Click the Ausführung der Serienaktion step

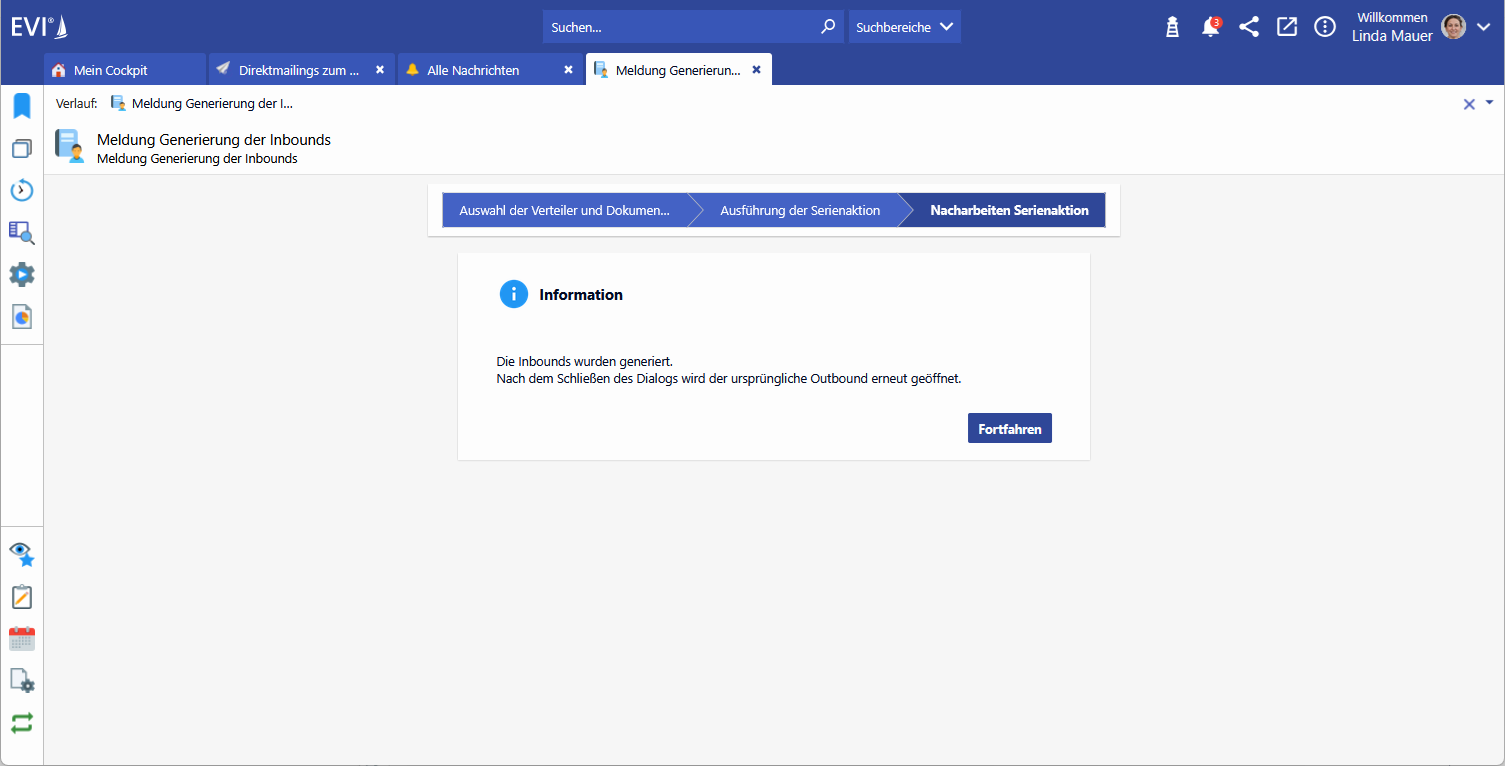click(x=799, y=210)
